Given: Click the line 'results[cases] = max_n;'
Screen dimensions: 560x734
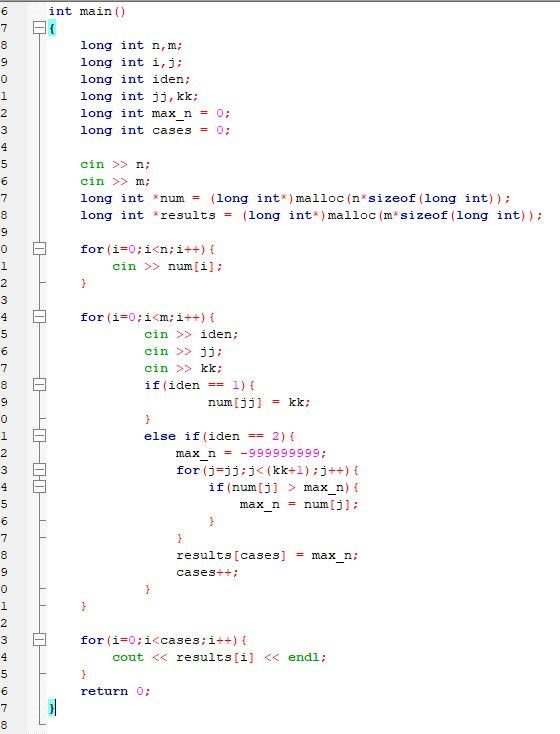Looking at the screenshot, I should tap(267, 555).
